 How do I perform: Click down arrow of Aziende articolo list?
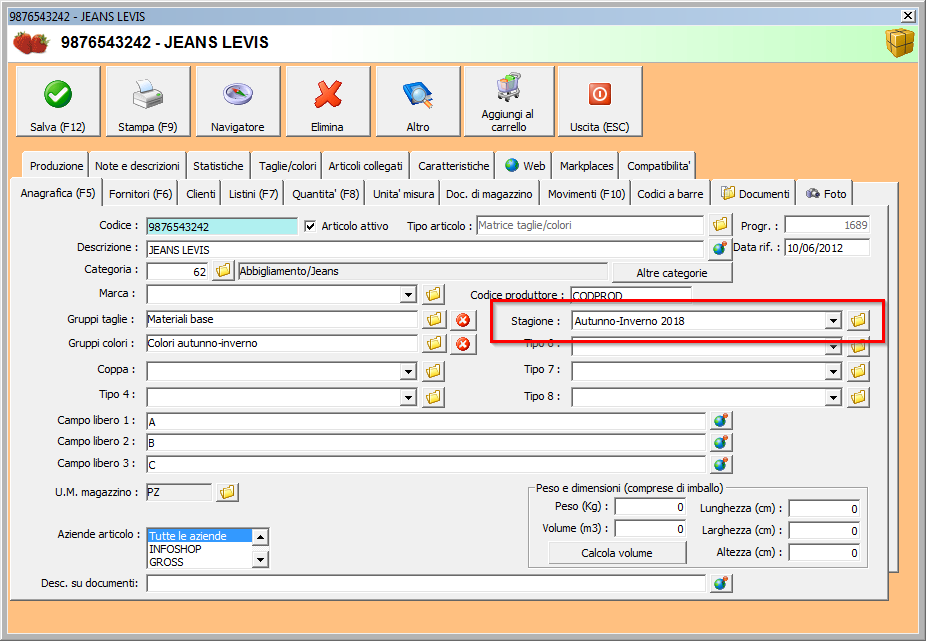[x=260, y=559]
